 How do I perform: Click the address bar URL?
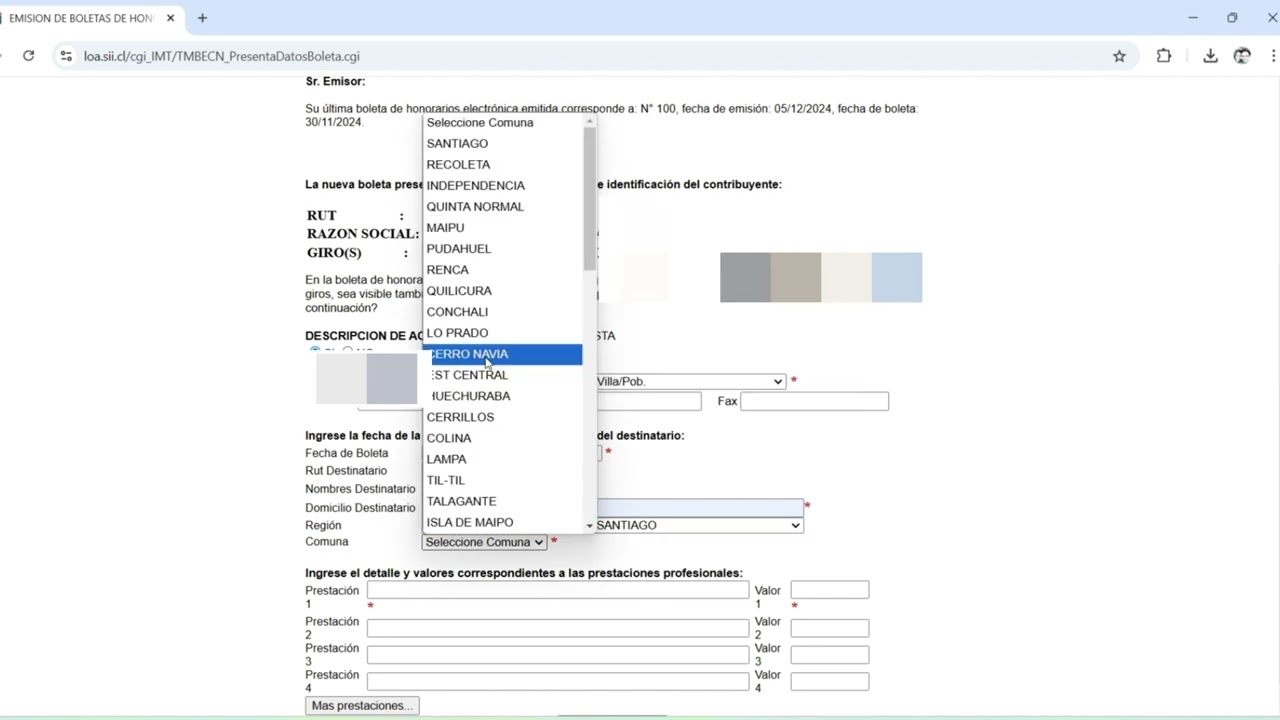click(x=222, y=56)
